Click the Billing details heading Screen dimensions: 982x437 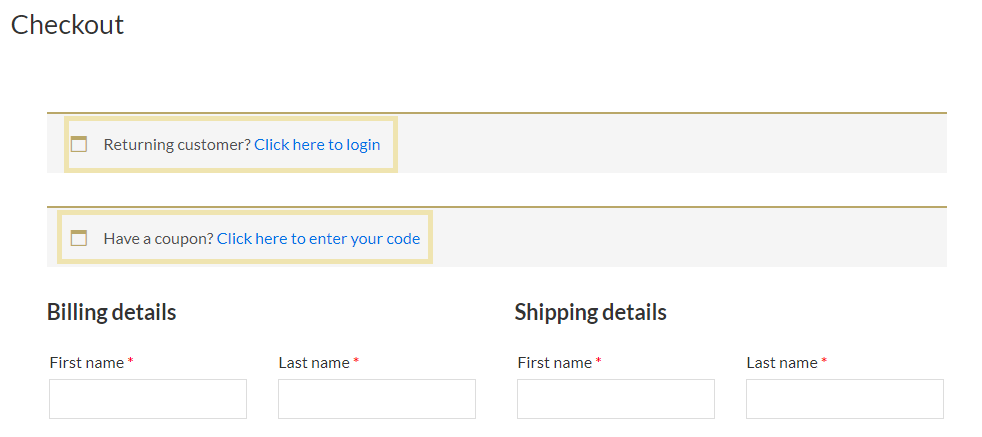click(111, 312)
